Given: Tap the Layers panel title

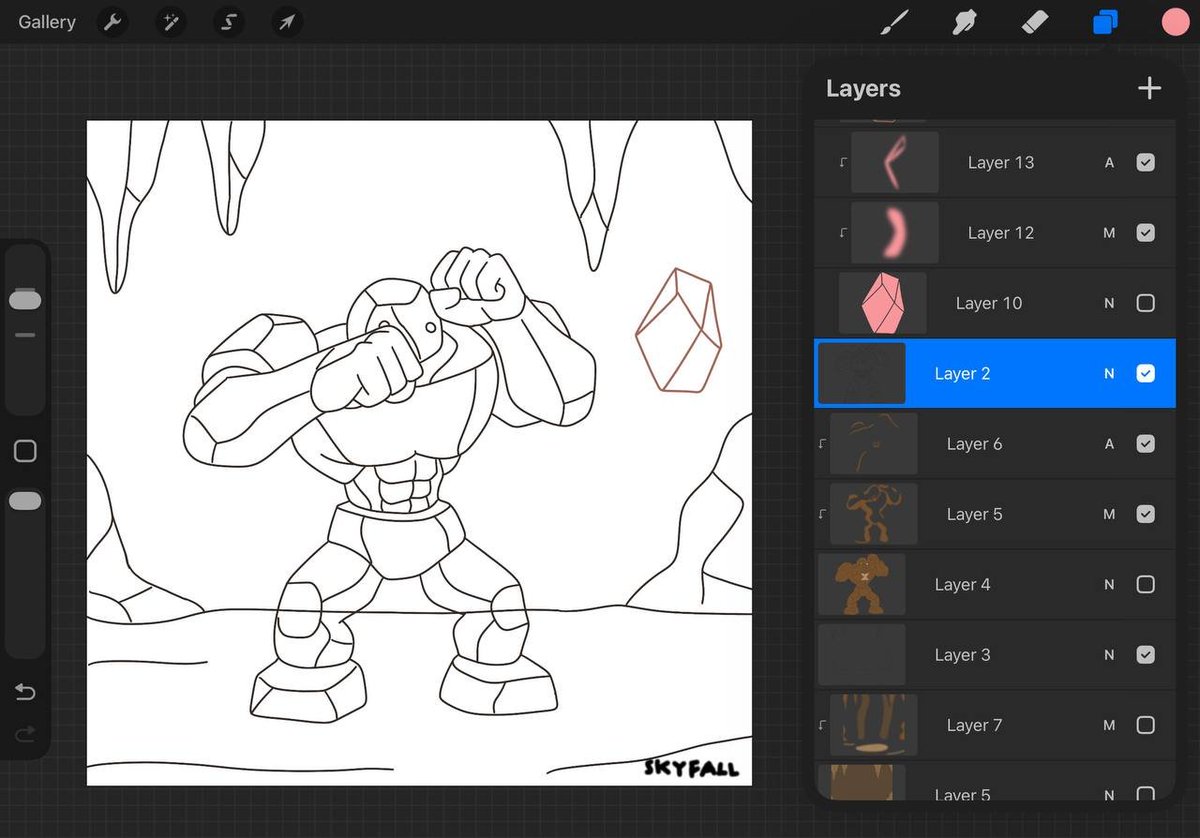Looking at the screenshot, I should 863,88.
